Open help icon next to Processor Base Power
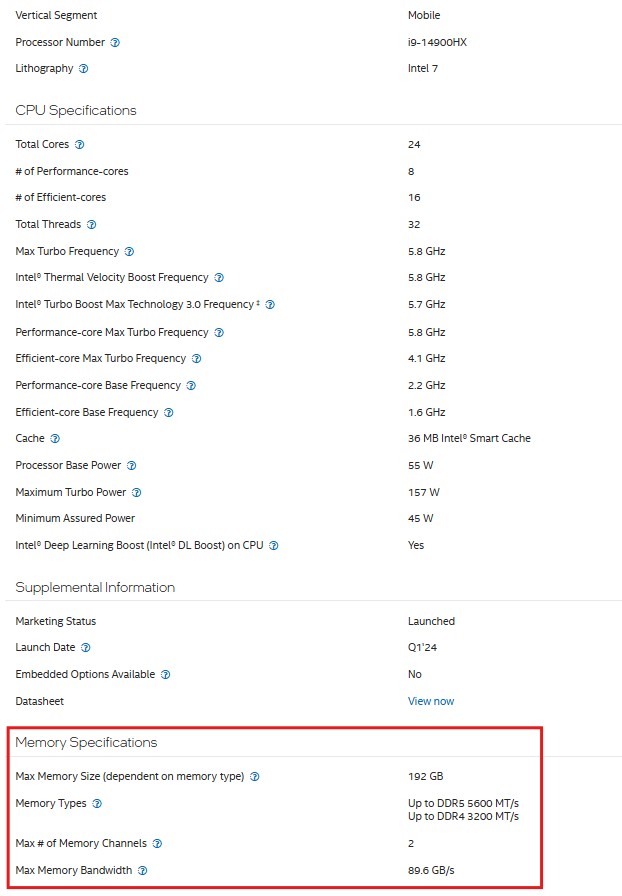The image size is (622, 896). 131,466
